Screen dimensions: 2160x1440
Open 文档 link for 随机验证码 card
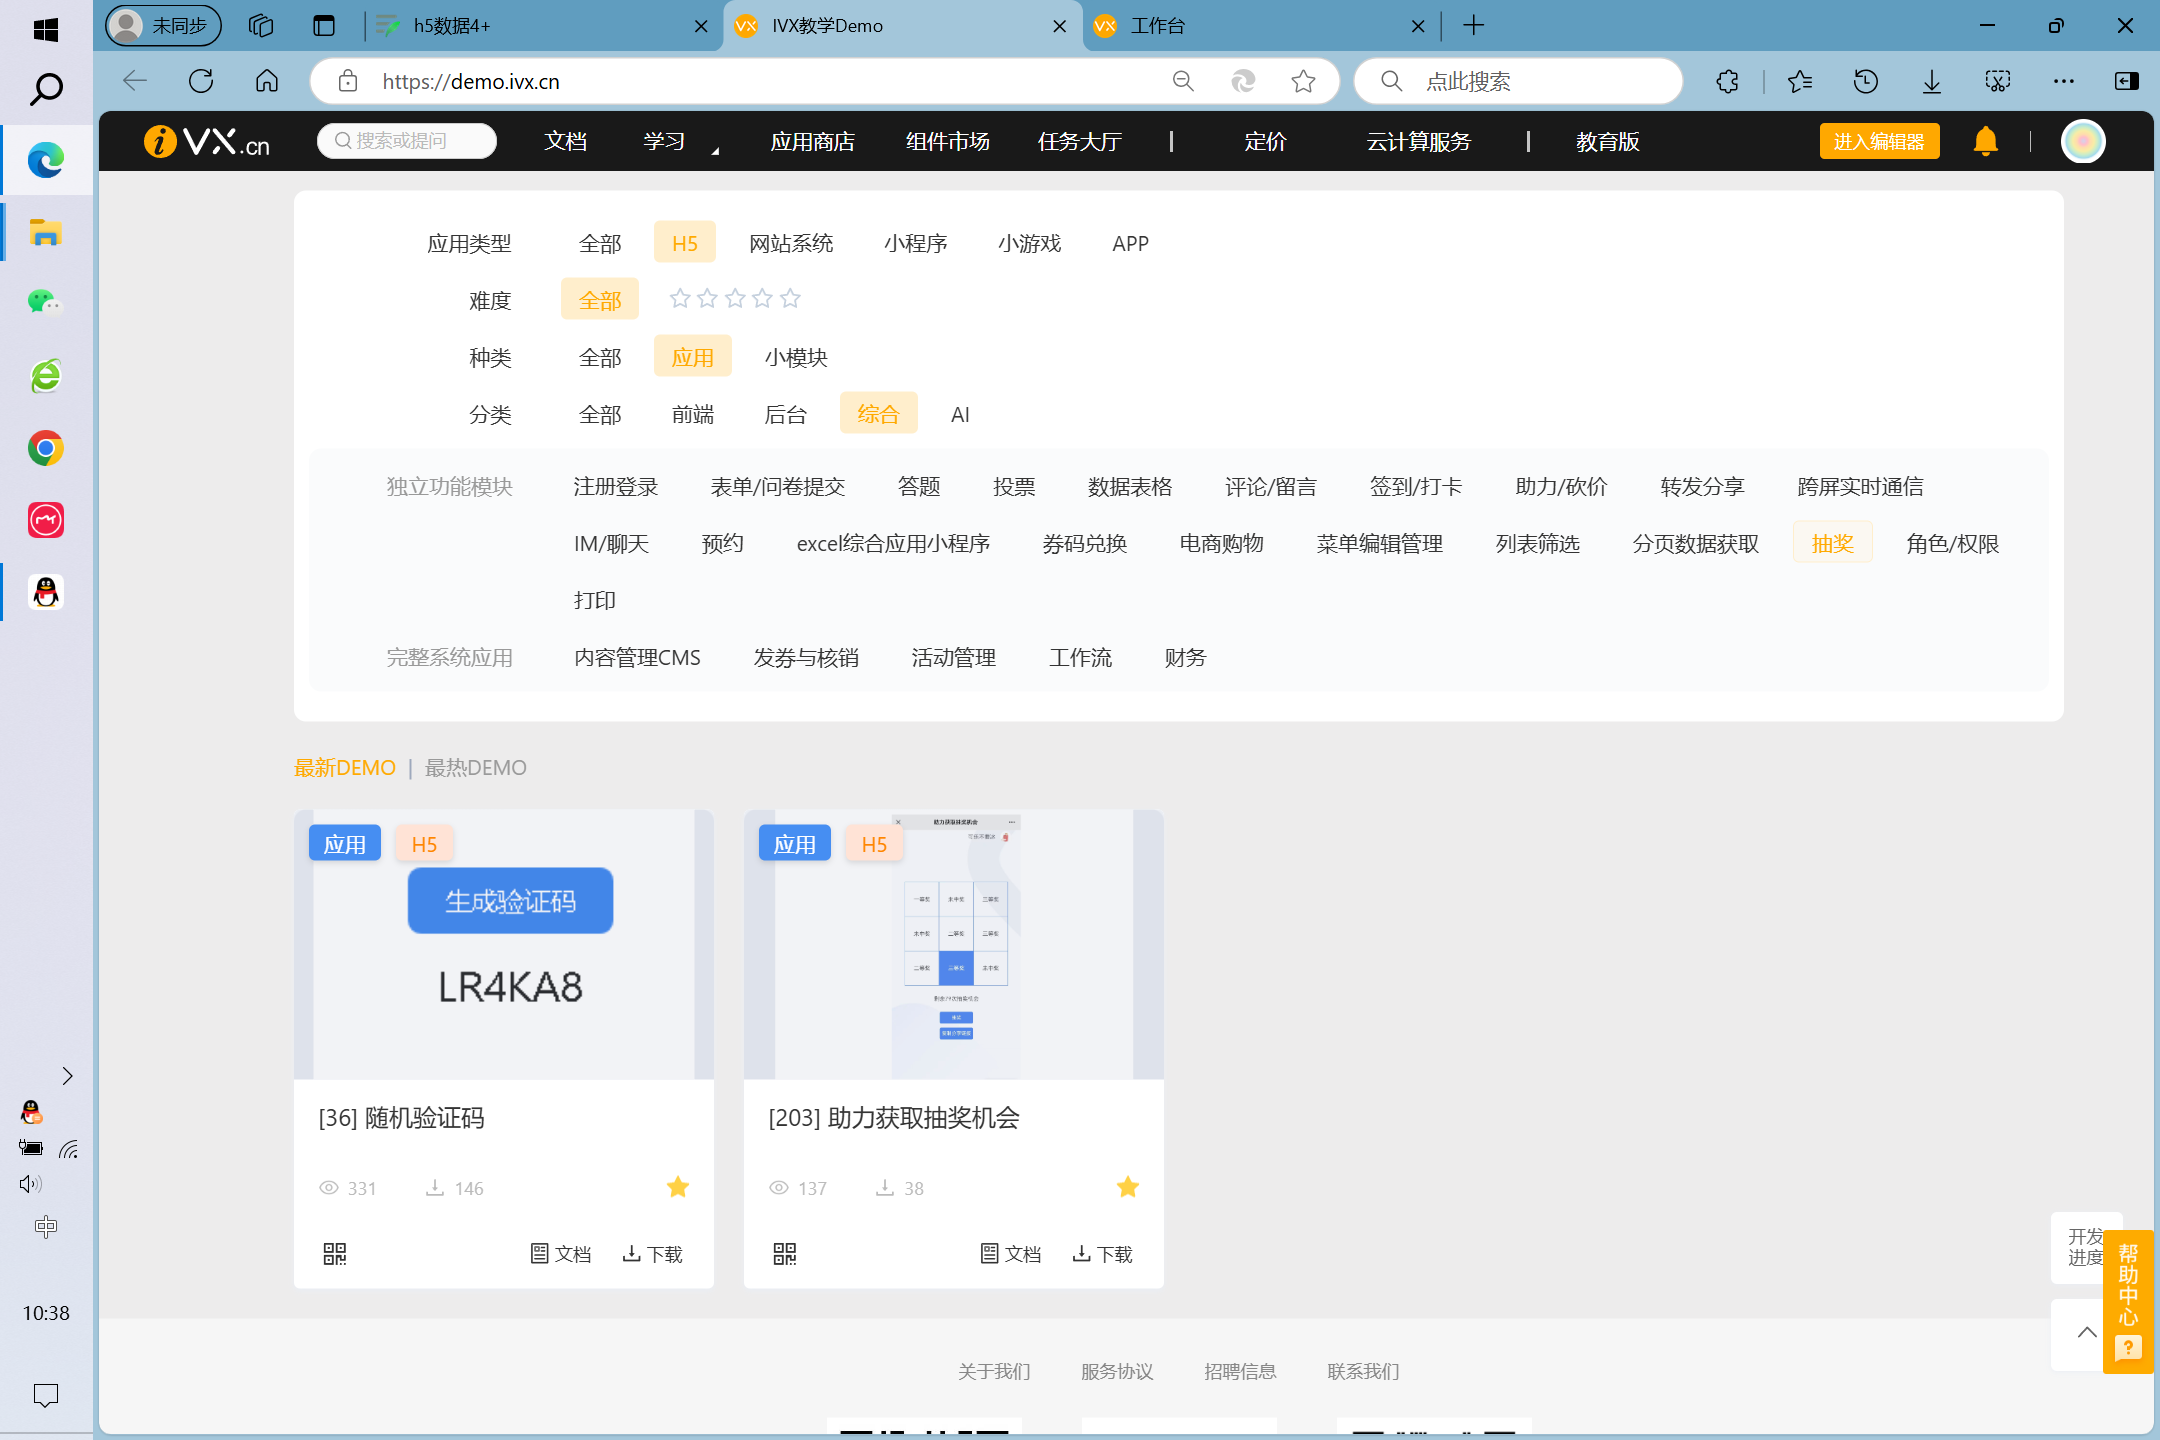pyautogui.click(x=561, y=1254)
